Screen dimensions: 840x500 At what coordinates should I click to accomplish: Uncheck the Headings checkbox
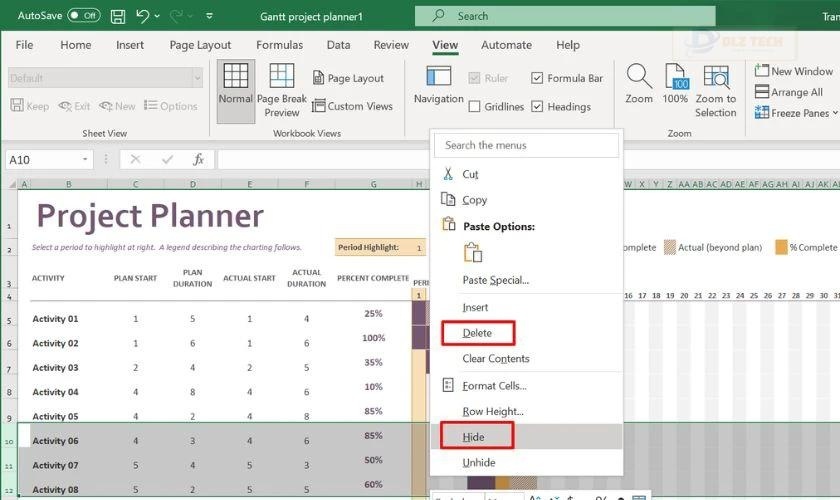tap(538, 107)
